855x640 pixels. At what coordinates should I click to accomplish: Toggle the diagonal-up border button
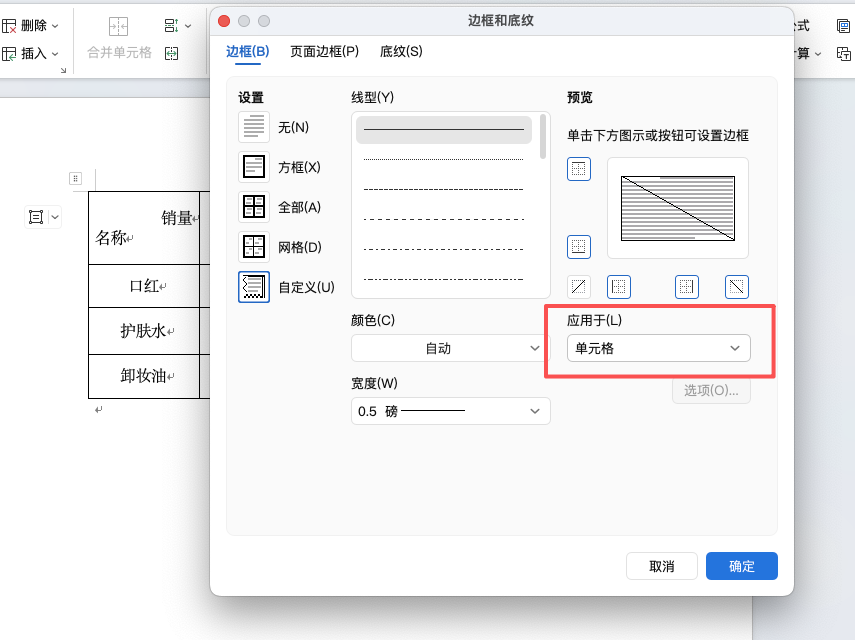tap(579, 286)
